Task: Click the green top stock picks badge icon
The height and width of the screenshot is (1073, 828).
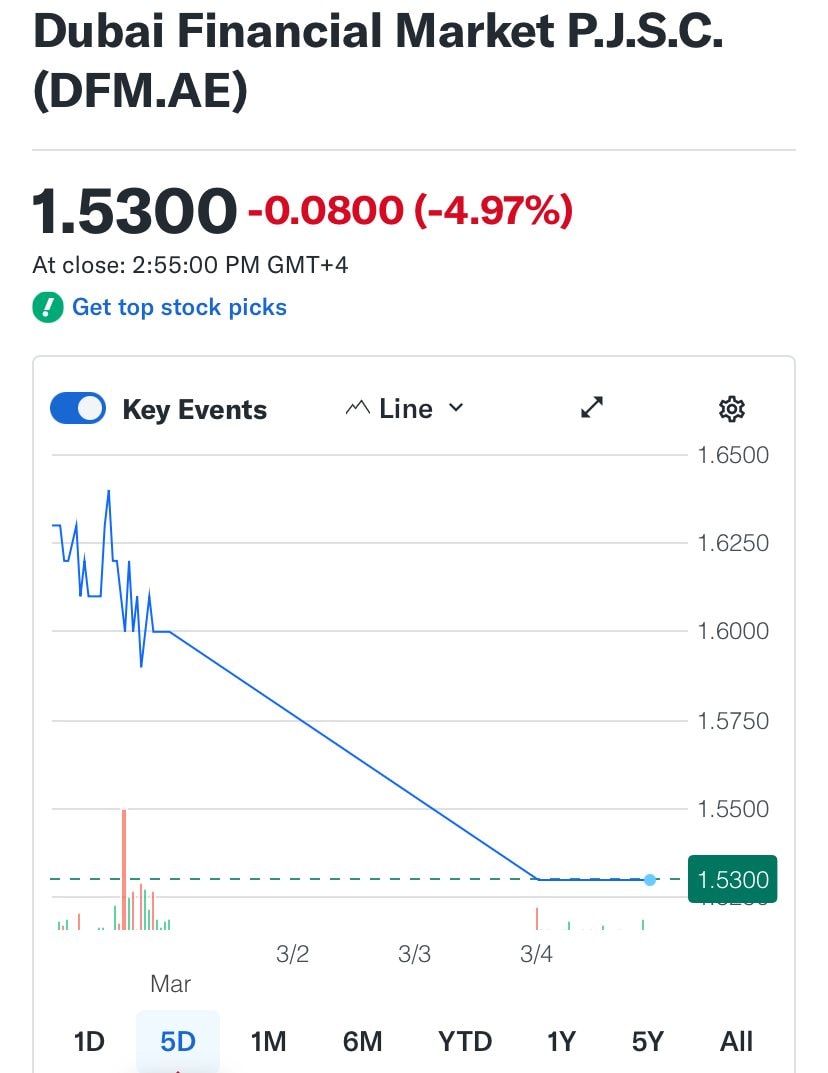Action: (x=47, y=307)
